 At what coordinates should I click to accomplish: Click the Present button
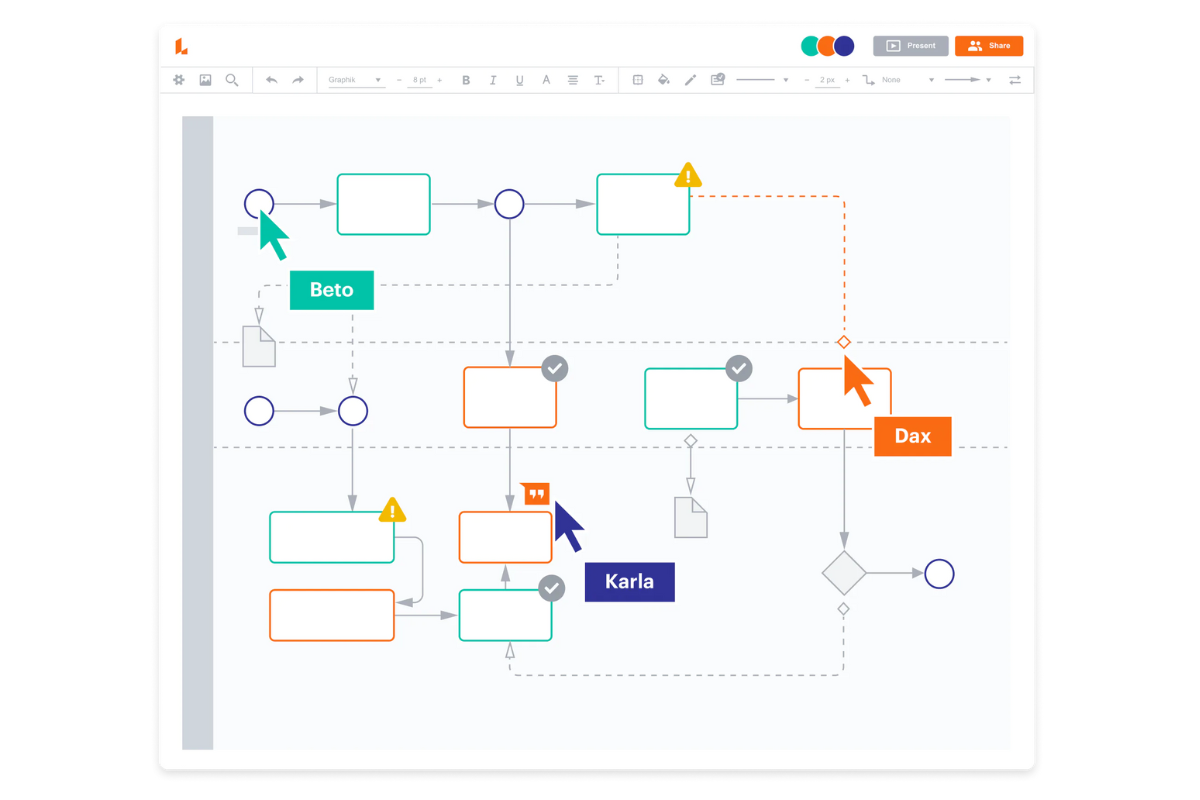[x=910, y=45]
